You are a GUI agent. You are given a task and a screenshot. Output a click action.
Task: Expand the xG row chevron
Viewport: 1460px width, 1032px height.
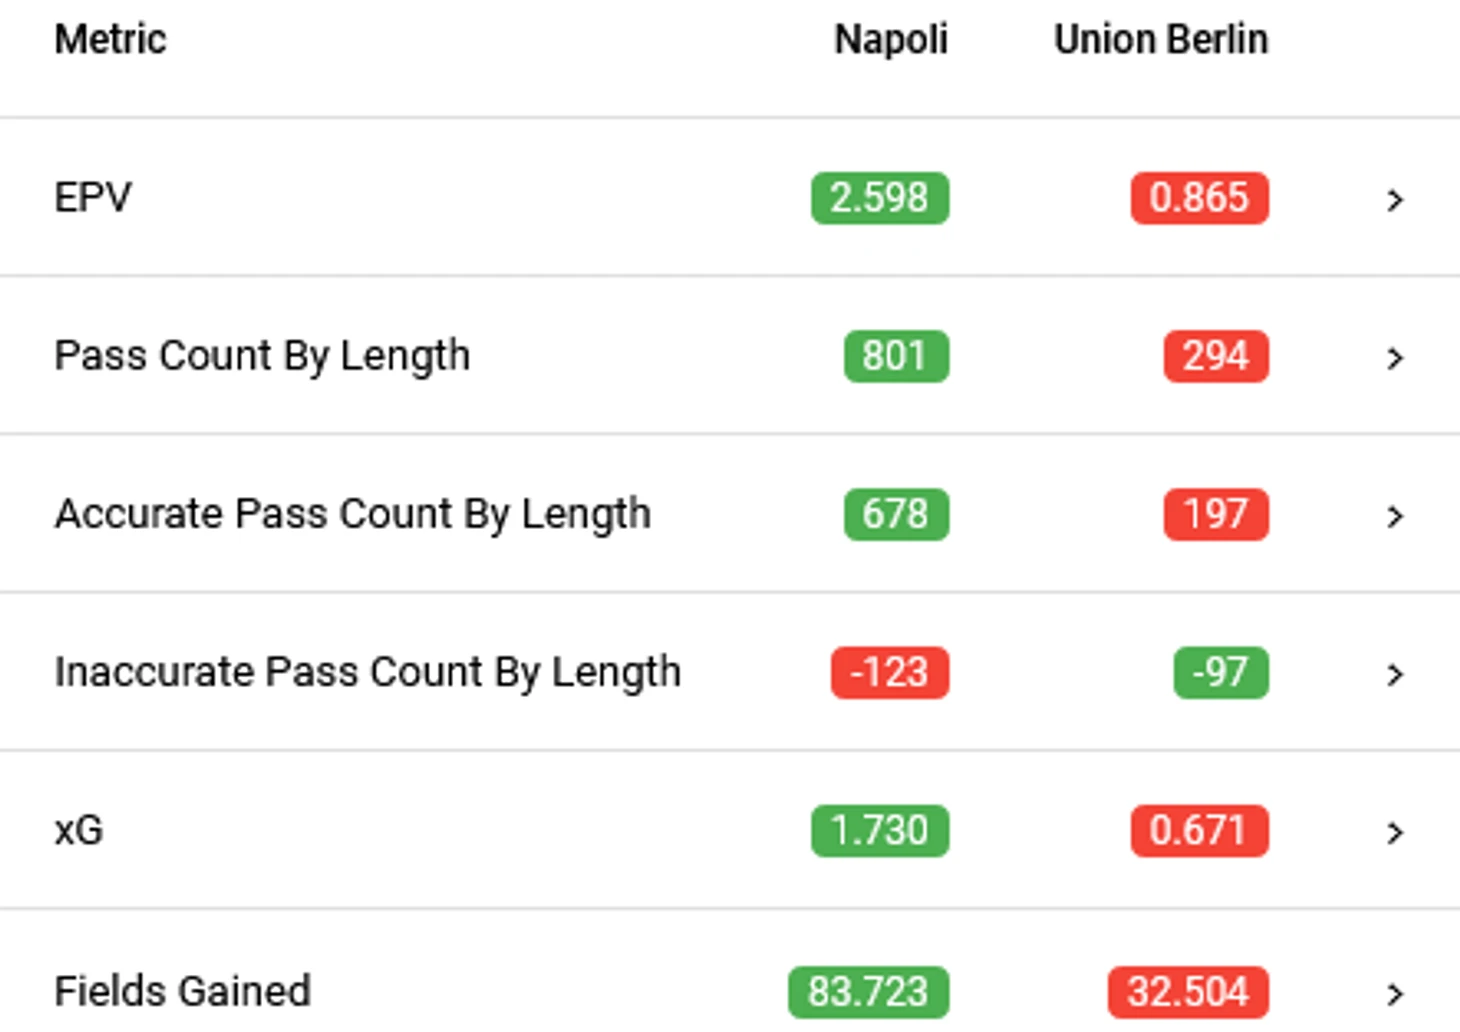(x=1395, y=832)
